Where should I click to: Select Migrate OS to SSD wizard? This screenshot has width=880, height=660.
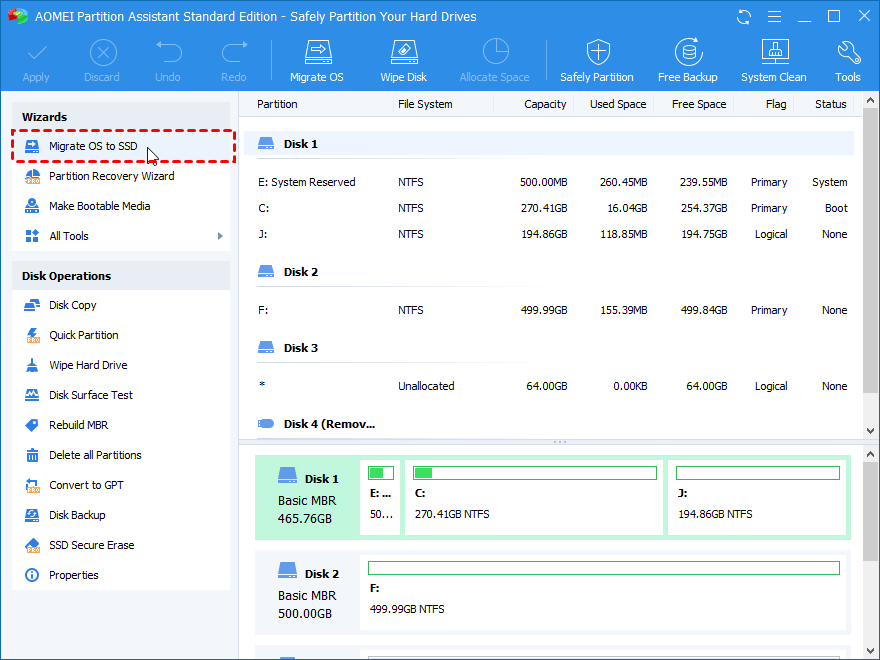(x=93, y=146)
